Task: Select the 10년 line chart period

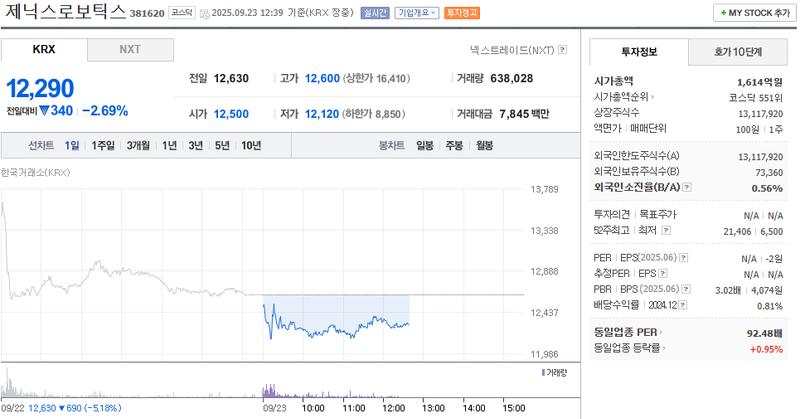Action: pos(251,146)
